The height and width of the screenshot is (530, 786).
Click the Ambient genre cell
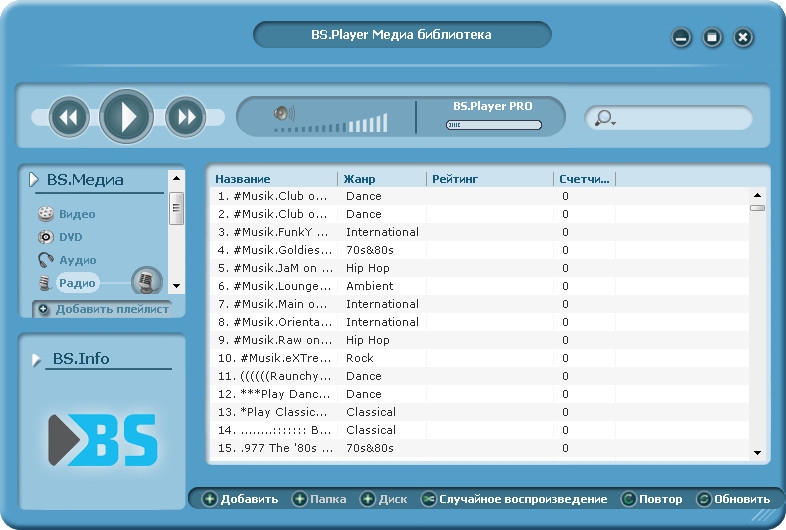[x=369, y=286]
